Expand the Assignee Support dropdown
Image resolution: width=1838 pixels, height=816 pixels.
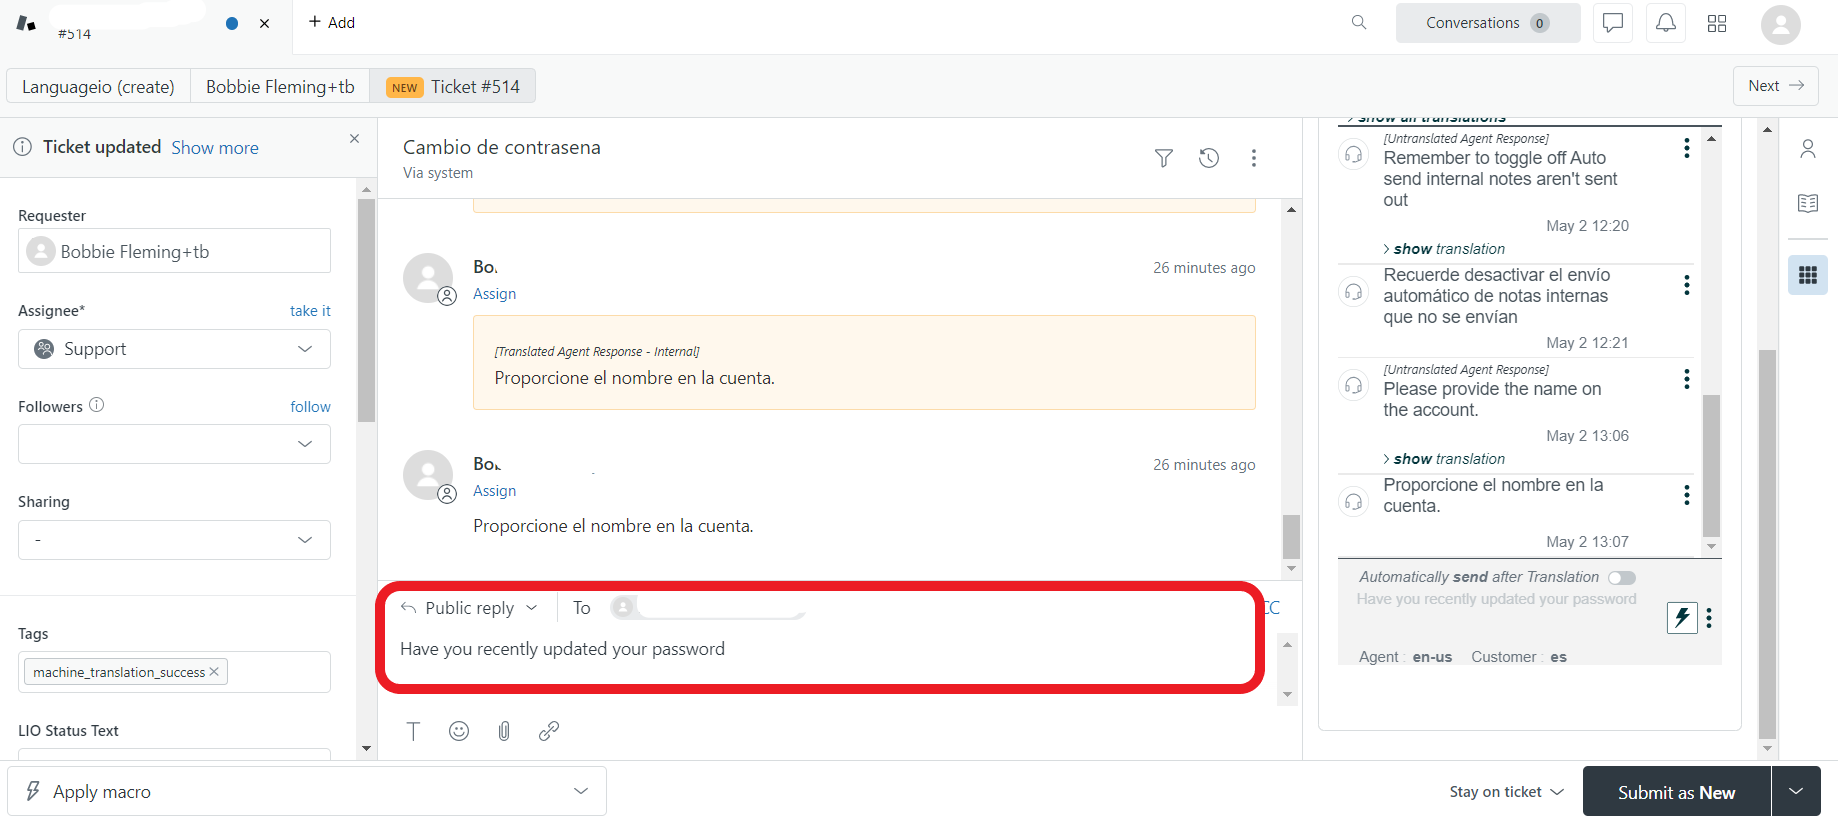(x=174, y=349)
